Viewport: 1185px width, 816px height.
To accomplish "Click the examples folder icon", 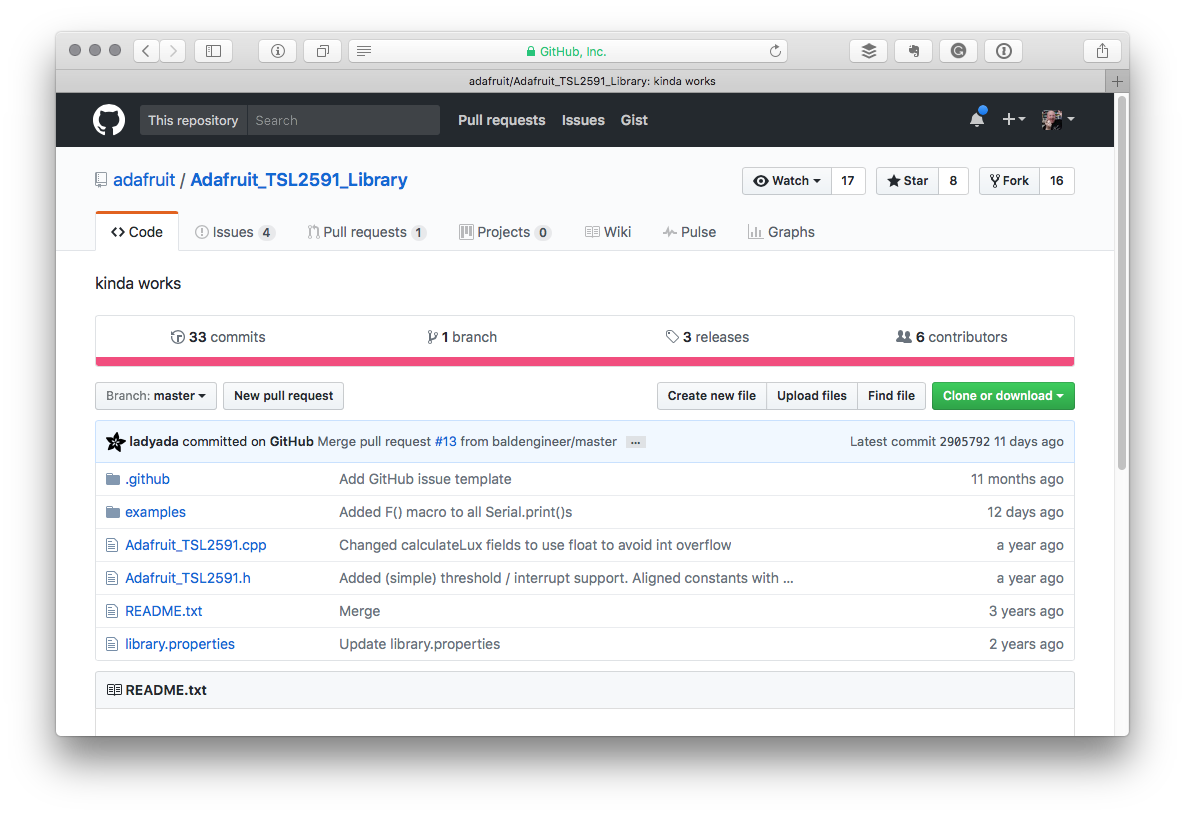I will point(113,512).
